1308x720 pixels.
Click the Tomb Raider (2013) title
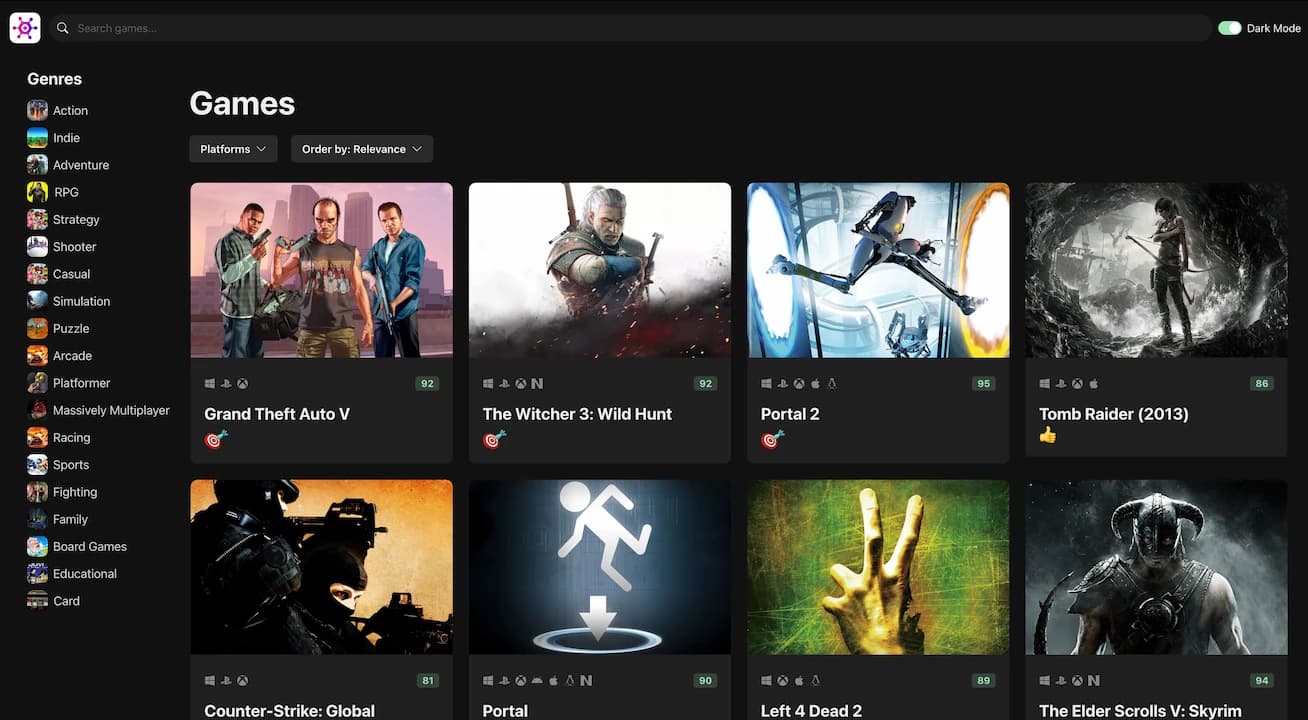pos(1114,414)
